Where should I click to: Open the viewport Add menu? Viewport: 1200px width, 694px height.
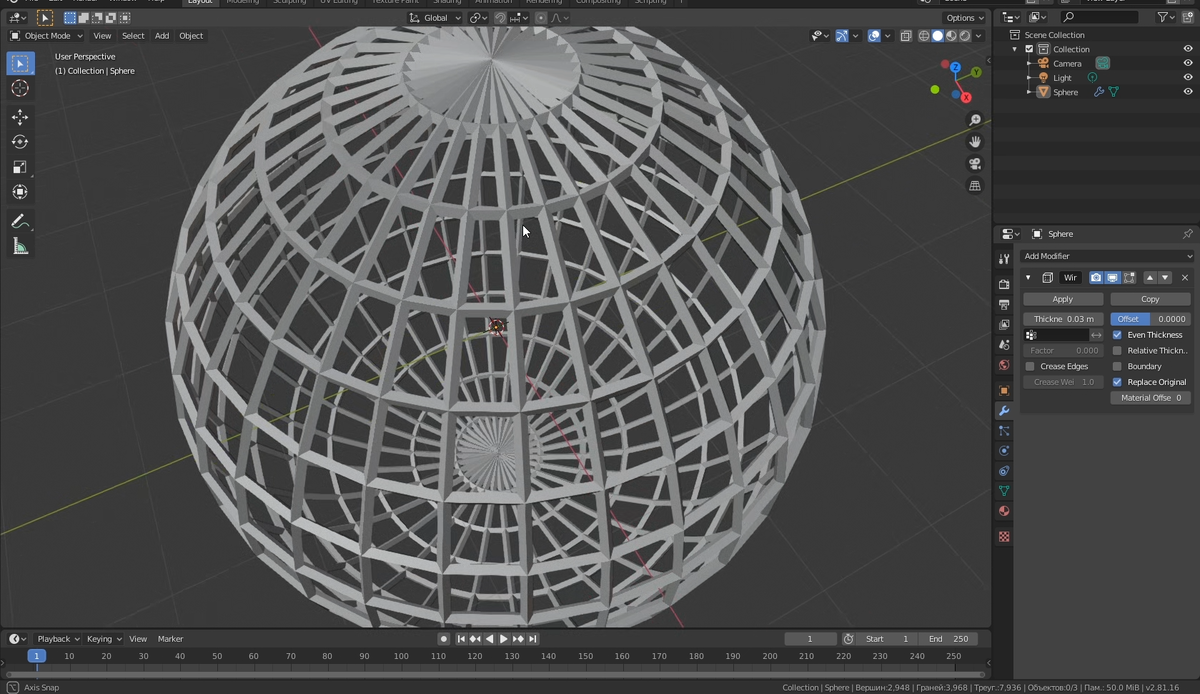coord(162,36)
